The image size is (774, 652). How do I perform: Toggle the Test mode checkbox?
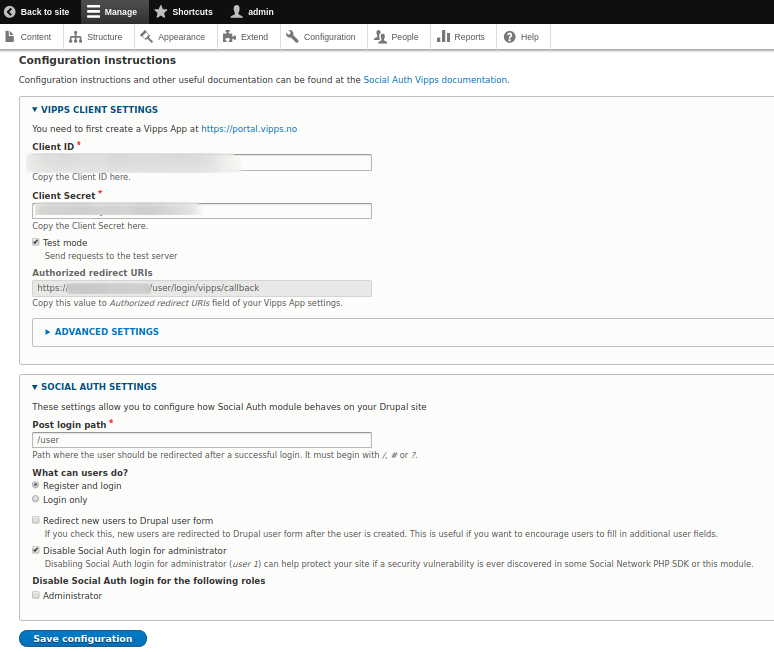point(36,242)
